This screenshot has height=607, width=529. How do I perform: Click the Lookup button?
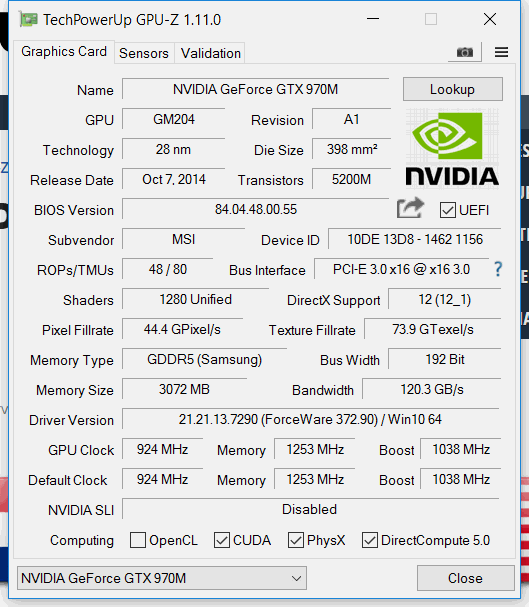tap(453, 89)
